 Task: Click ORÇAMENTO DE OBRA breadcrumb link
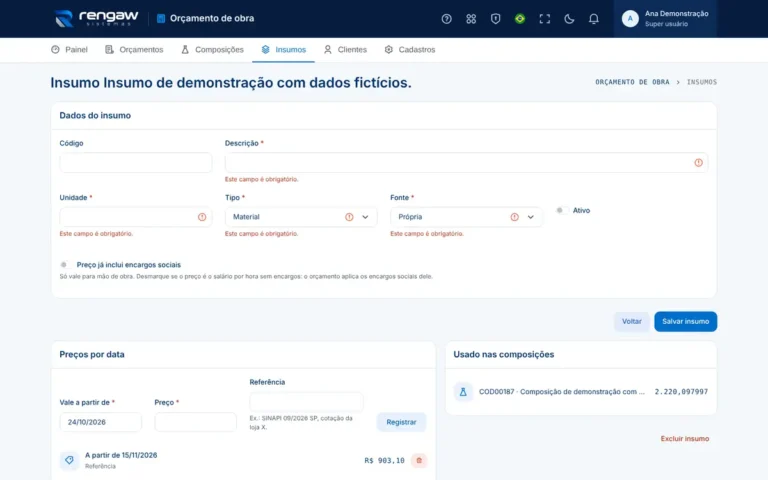click(x=632, y=82)
